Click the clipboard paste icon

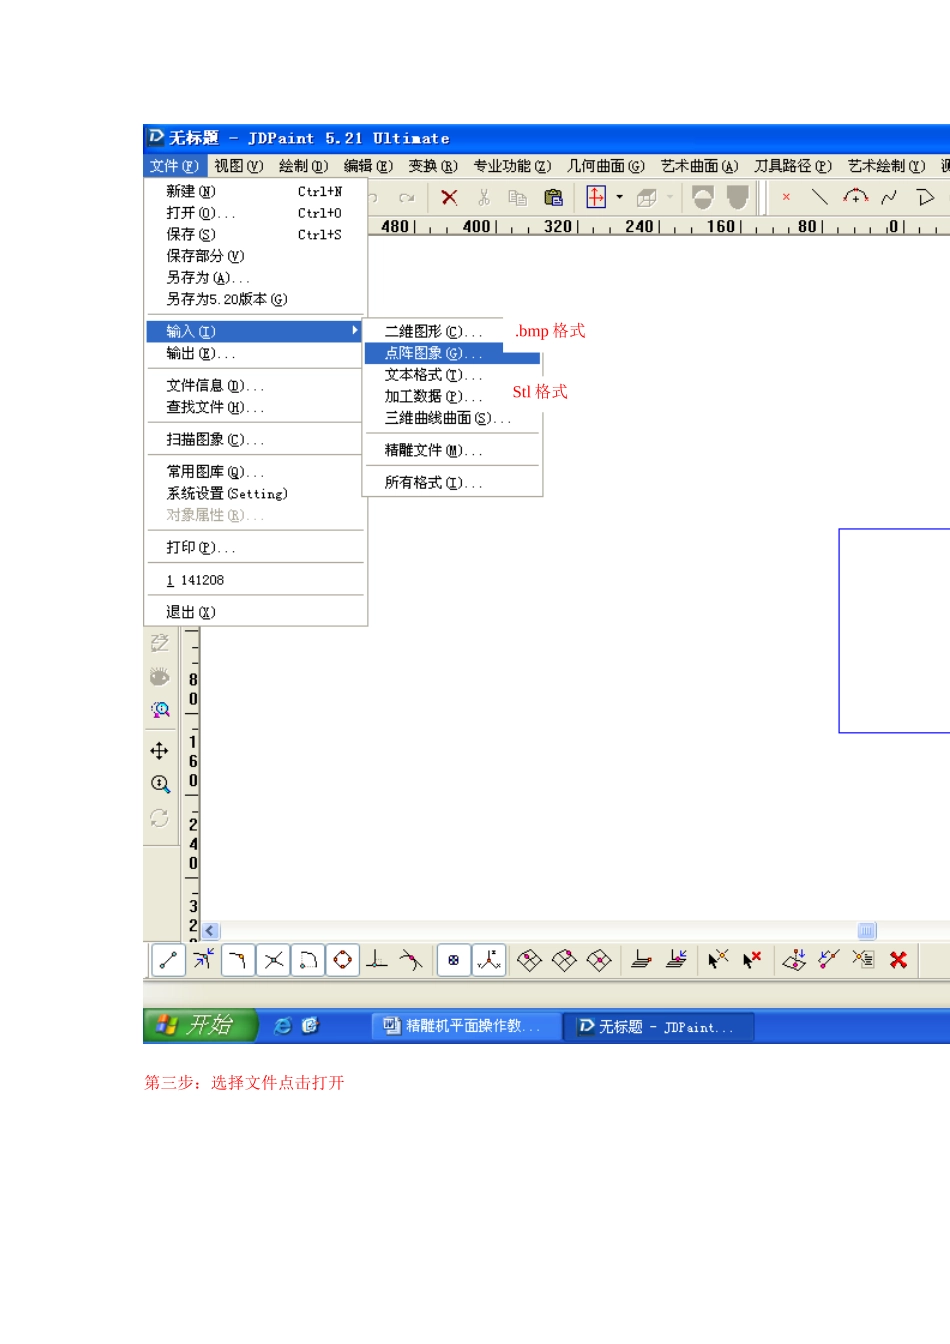point(553,198)
